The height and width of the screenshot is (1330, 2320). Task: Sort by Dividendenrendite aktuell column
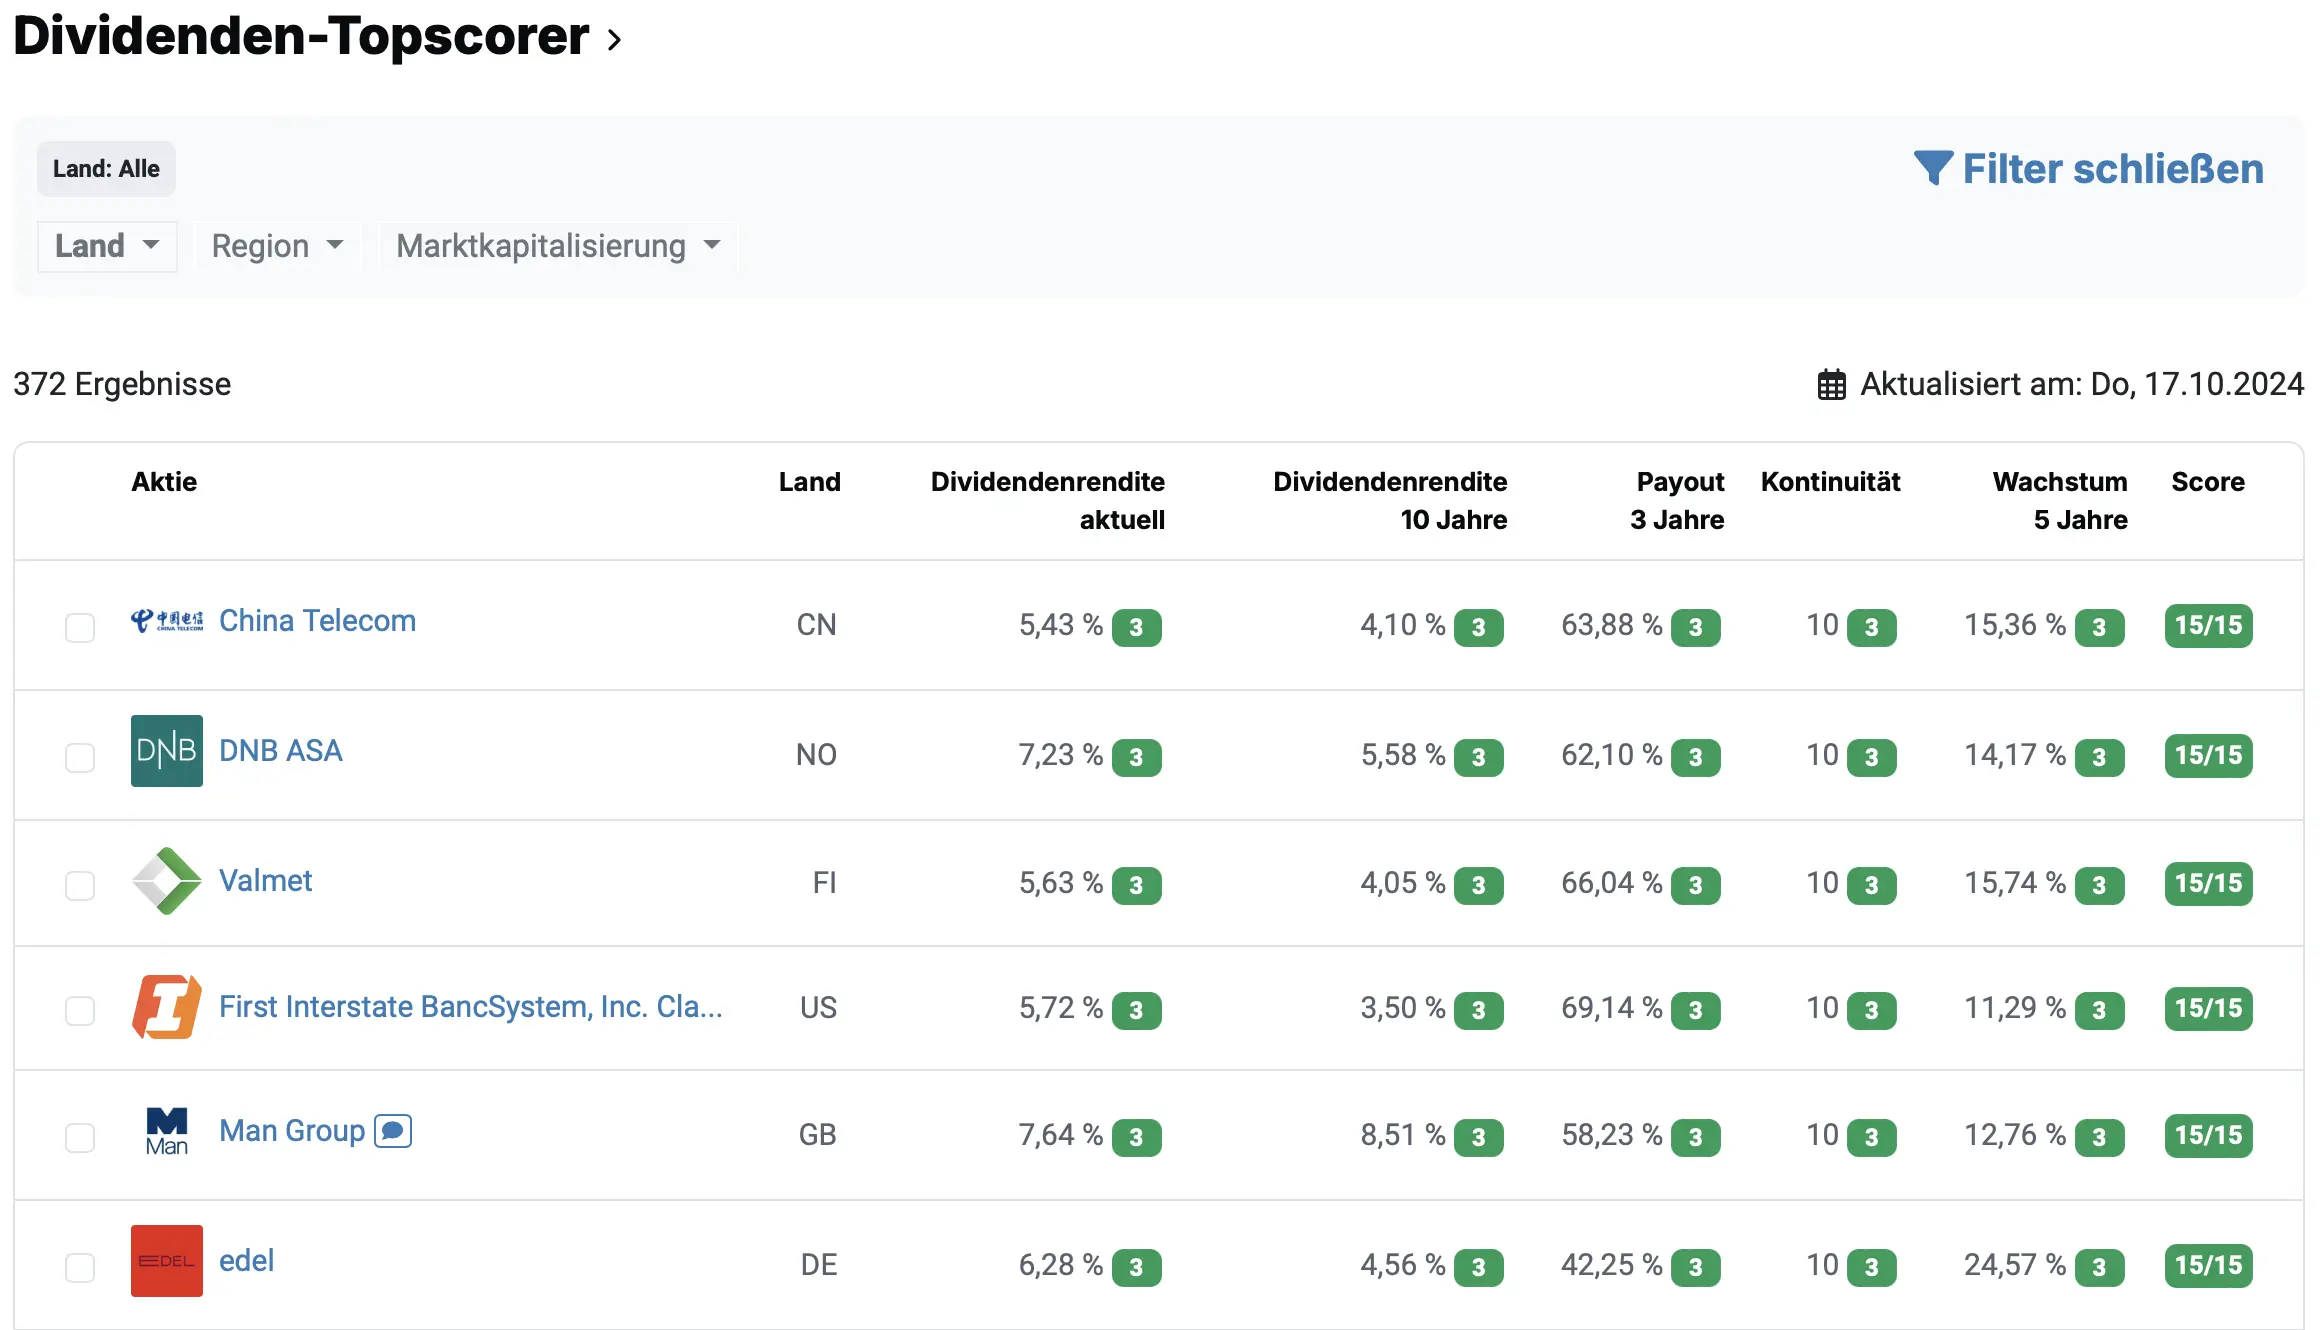pos(1048,501)
